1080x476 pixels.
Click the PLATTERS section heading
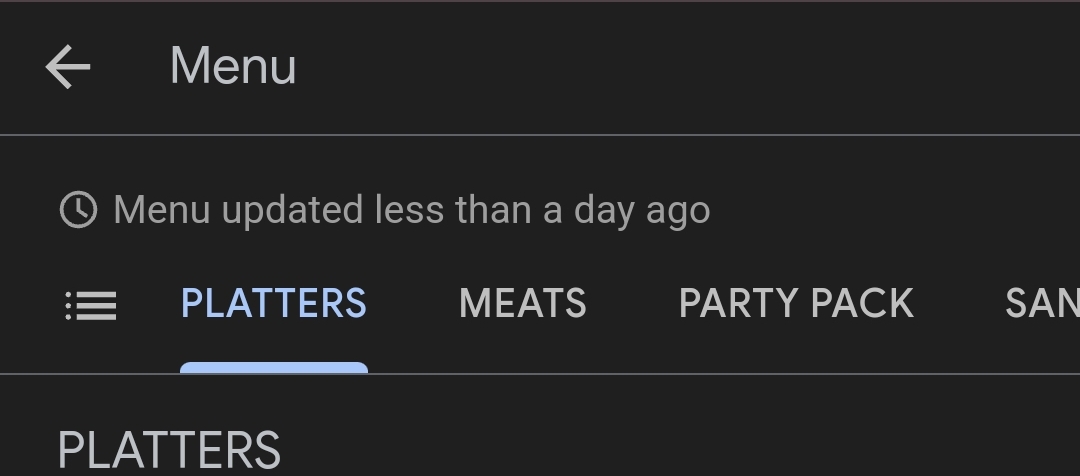[169, 450]
